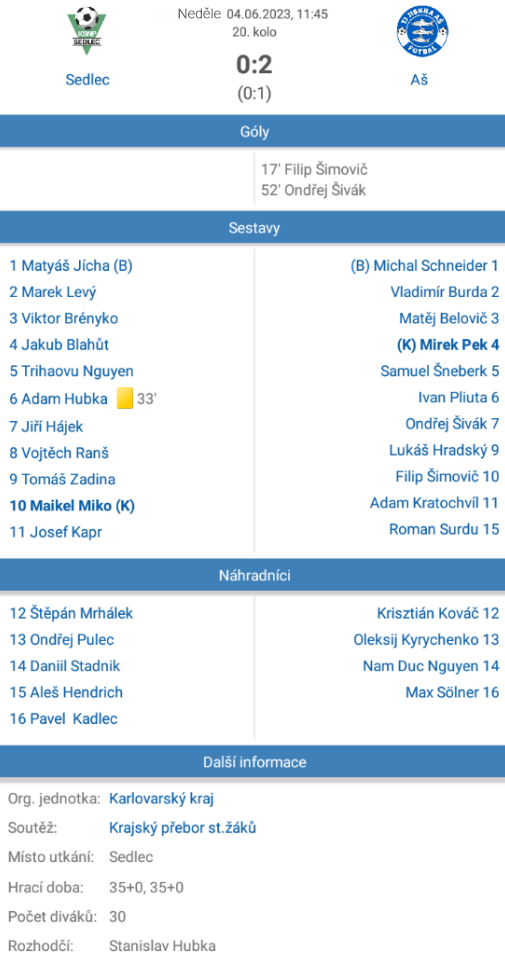
Task: Select the Sestavy section header
Action: point(252,228)
